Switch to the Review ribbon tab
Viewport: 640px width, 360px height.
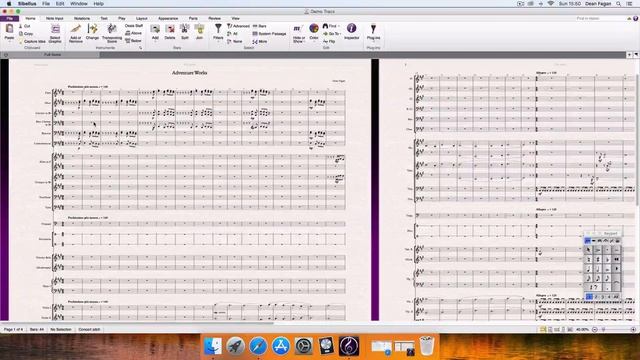pyautogui.click(x=214, y=18)
